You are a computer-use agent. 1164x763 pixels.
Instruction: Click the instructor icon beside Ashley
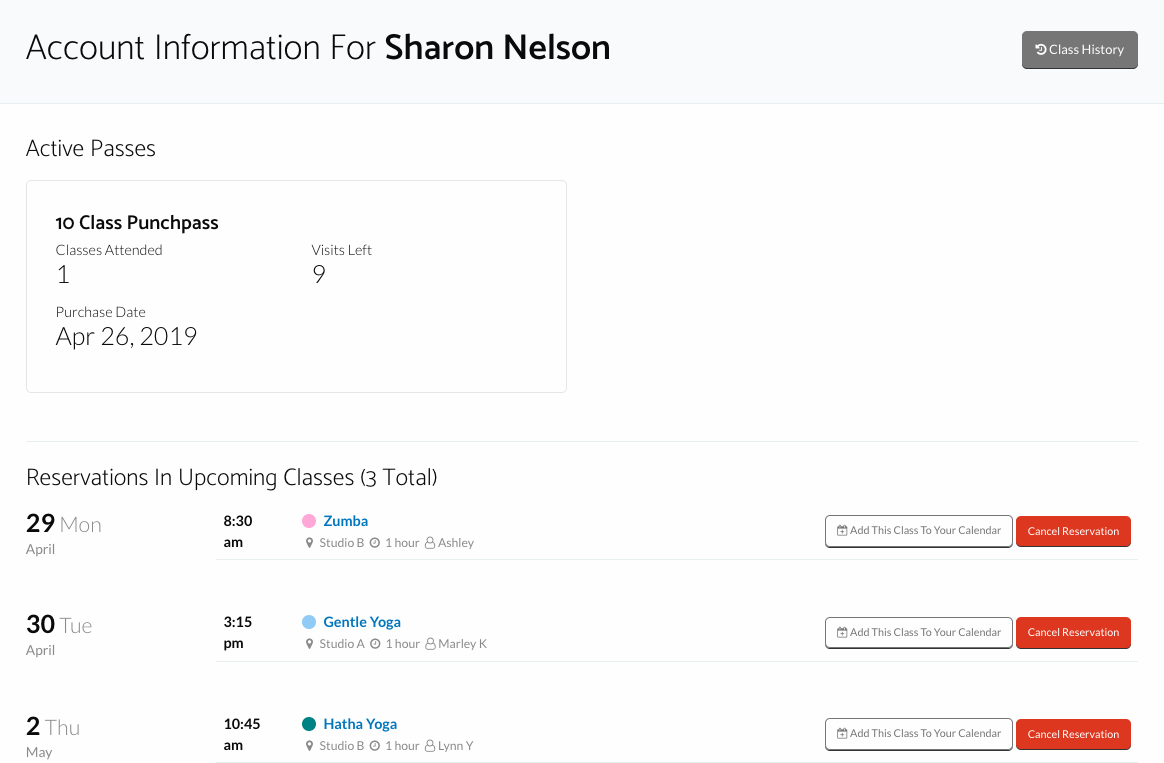(430, 543)
